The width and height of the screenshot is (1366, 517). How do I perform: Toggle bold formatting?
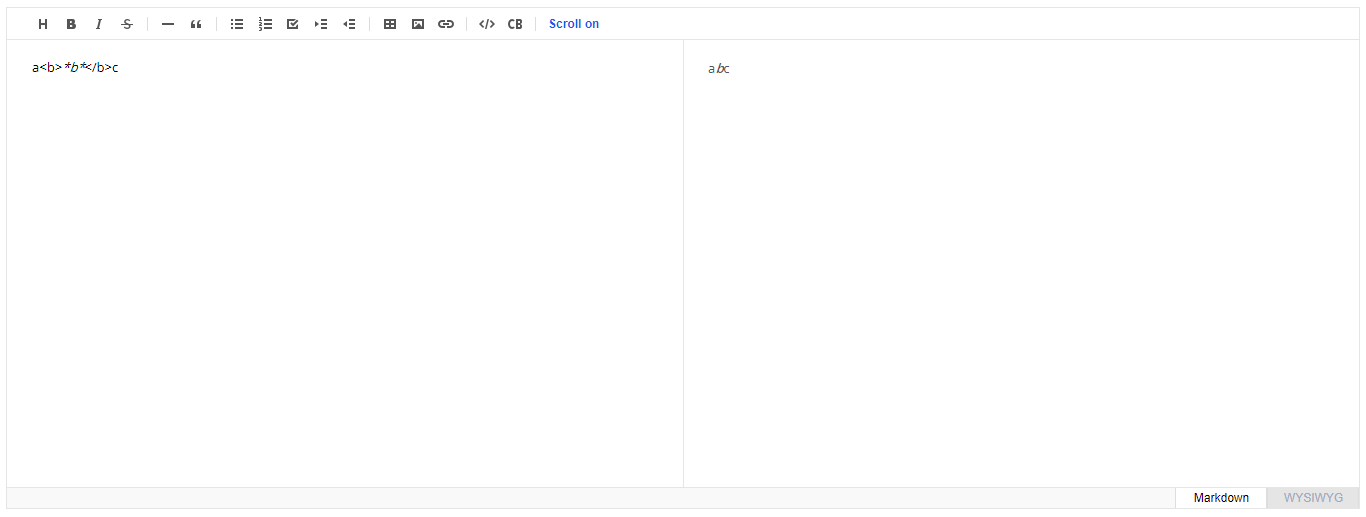click(71, 24)
